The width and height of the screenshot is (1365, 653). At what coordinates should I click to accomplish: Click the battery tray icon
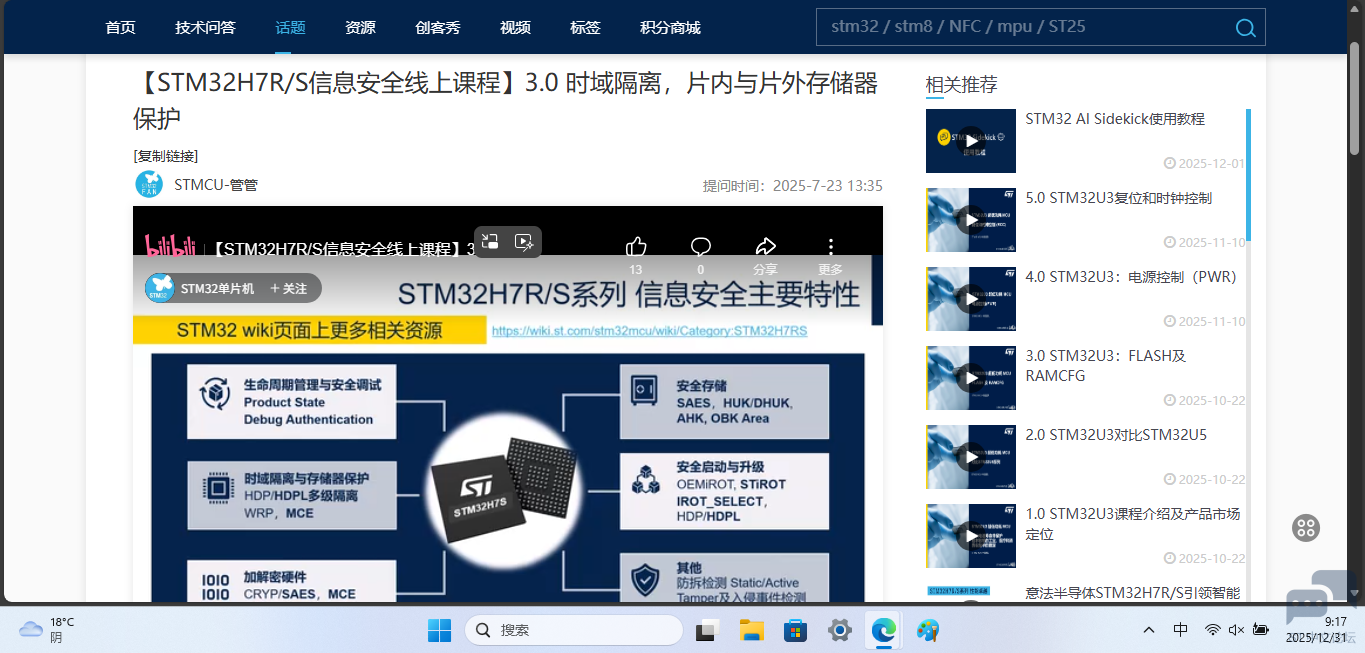1261,630
